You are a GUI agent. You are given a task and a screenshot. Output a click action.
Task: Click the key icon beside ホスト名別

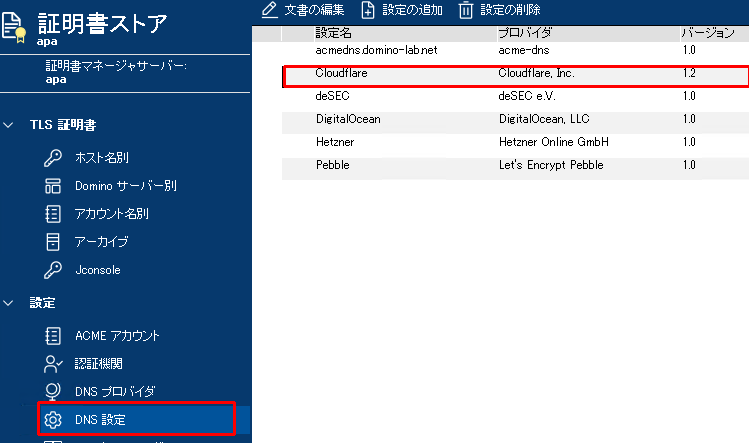pos(53,158)
